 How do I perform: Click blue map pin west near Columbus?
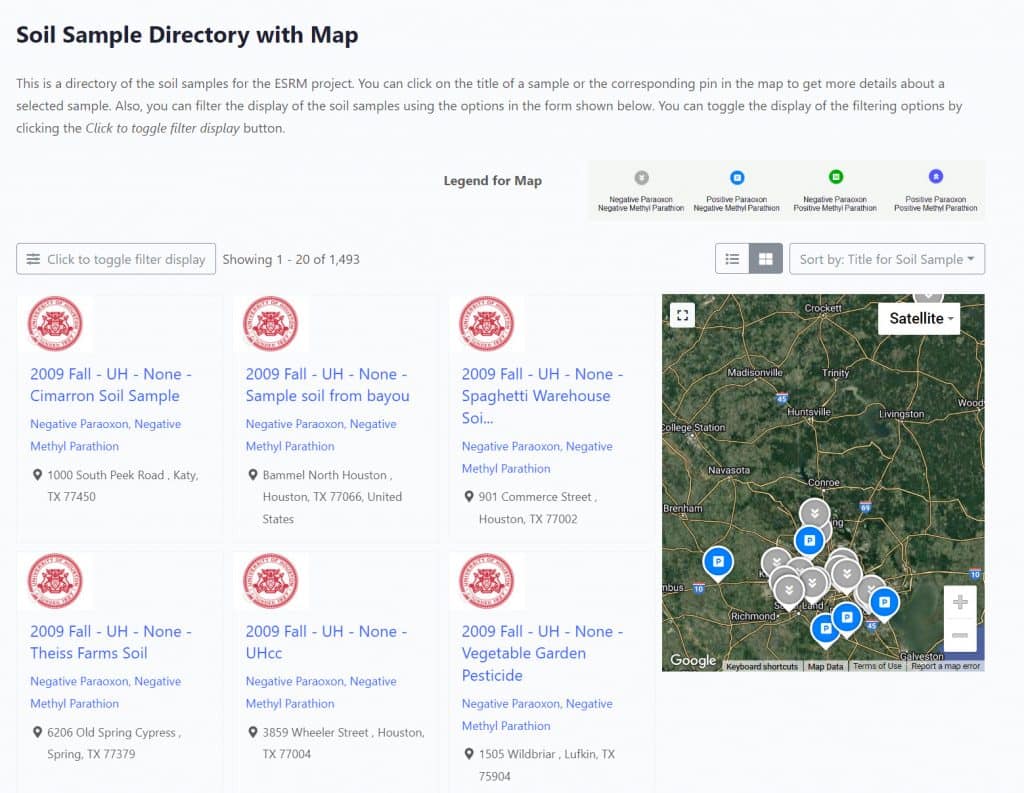coord(718,563)
